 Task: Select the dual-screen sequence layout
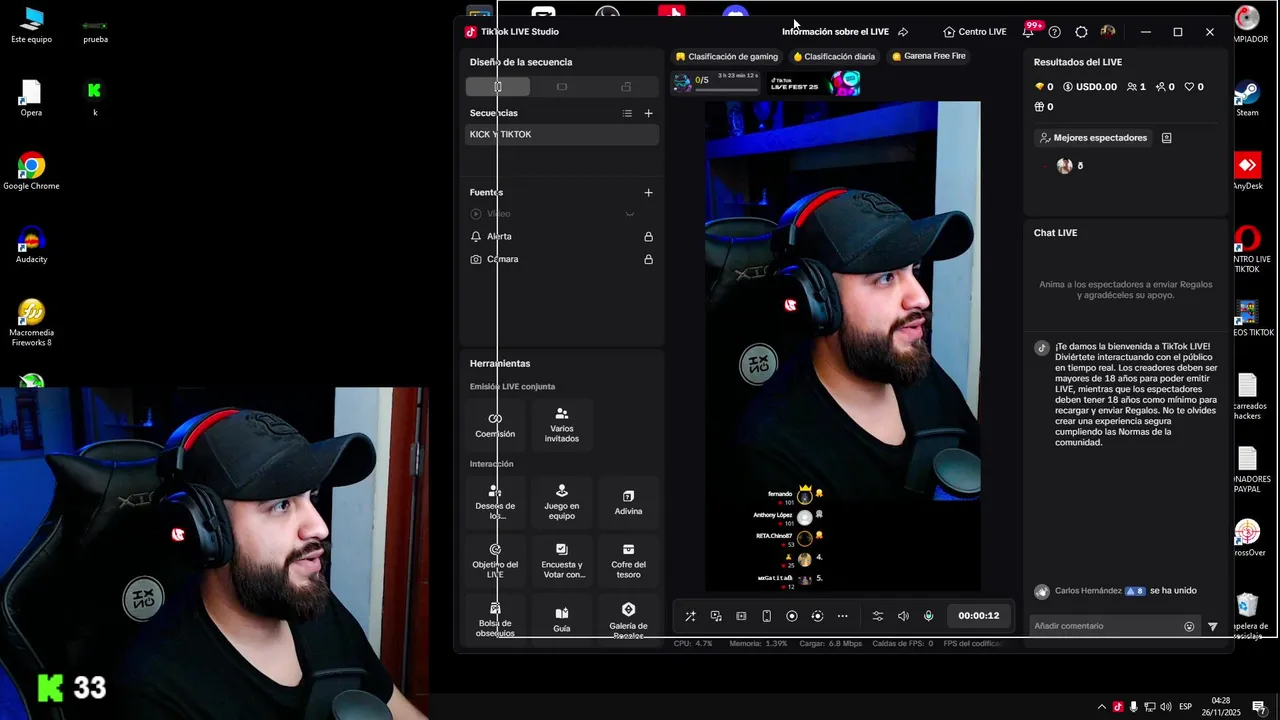point(626,87)
